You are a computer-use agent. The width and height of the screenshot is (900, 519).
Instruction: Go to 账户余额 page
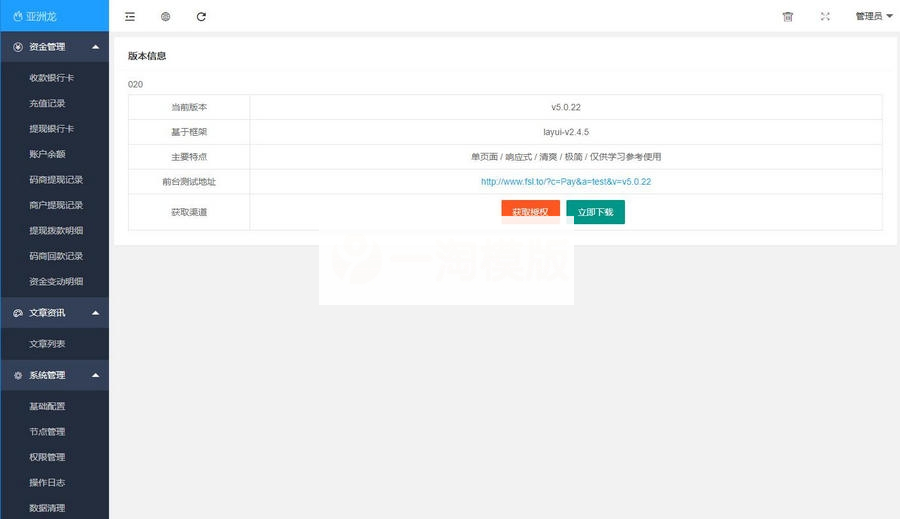[47, 154]
